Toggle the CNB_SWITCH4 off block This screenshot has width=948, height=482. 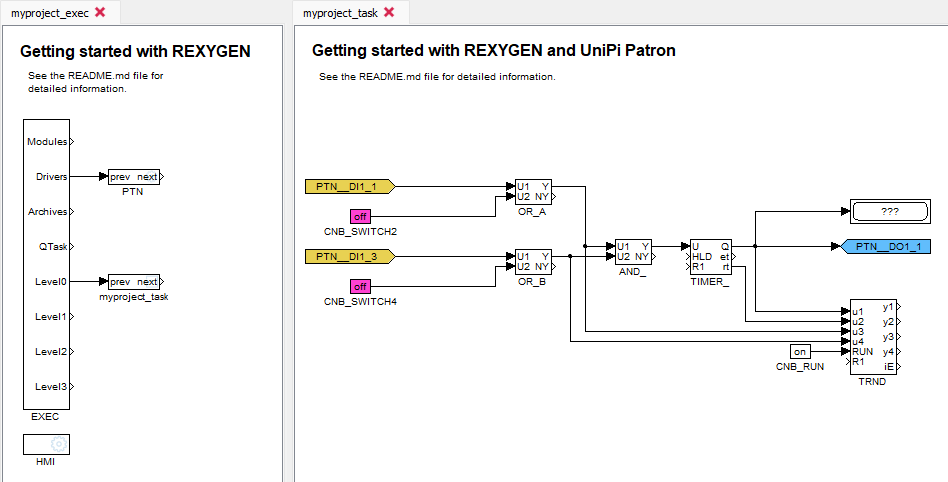point(360,286)
